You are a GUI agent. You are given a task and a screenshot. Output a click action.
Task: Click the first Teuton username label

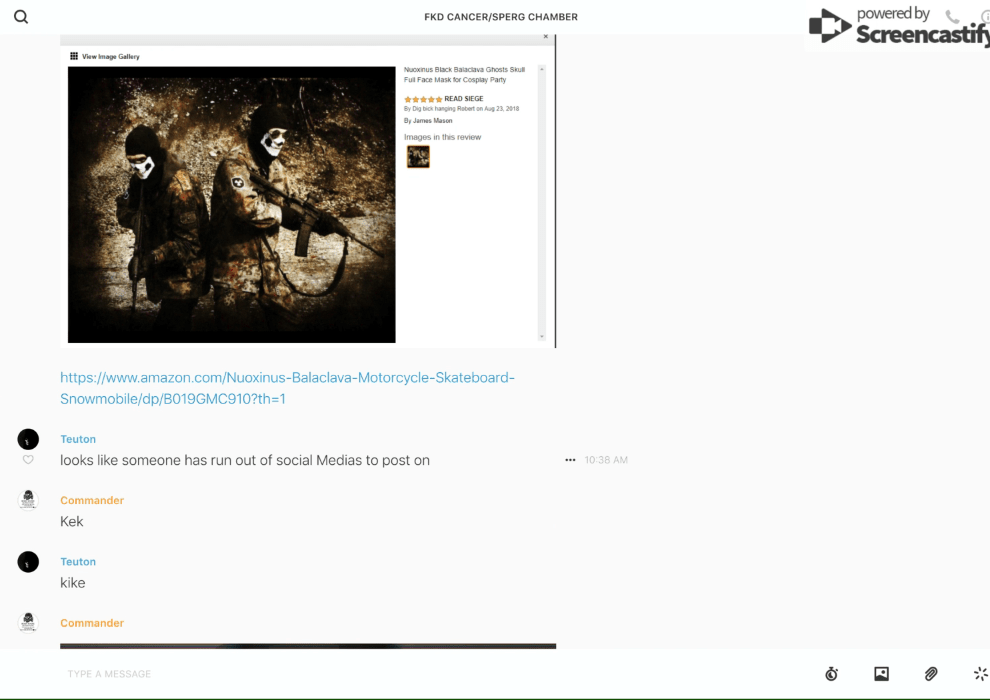pos(78,439)
